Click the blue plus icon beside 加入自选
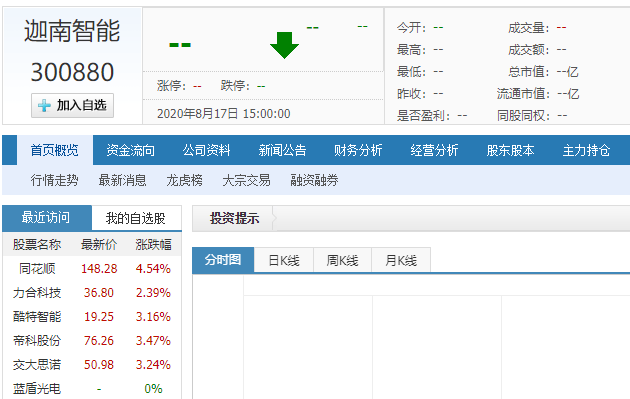The height and width of the screenshot is (399, 630). 44,106
